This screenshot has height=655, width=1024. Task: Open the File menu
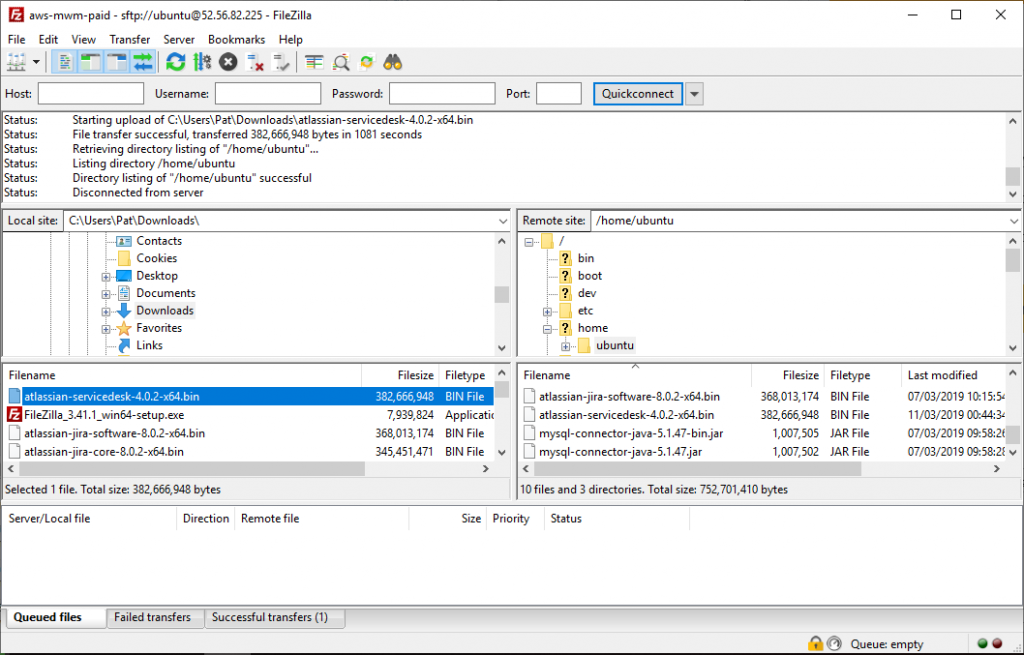pyautogui.click(x=16, y=39)
